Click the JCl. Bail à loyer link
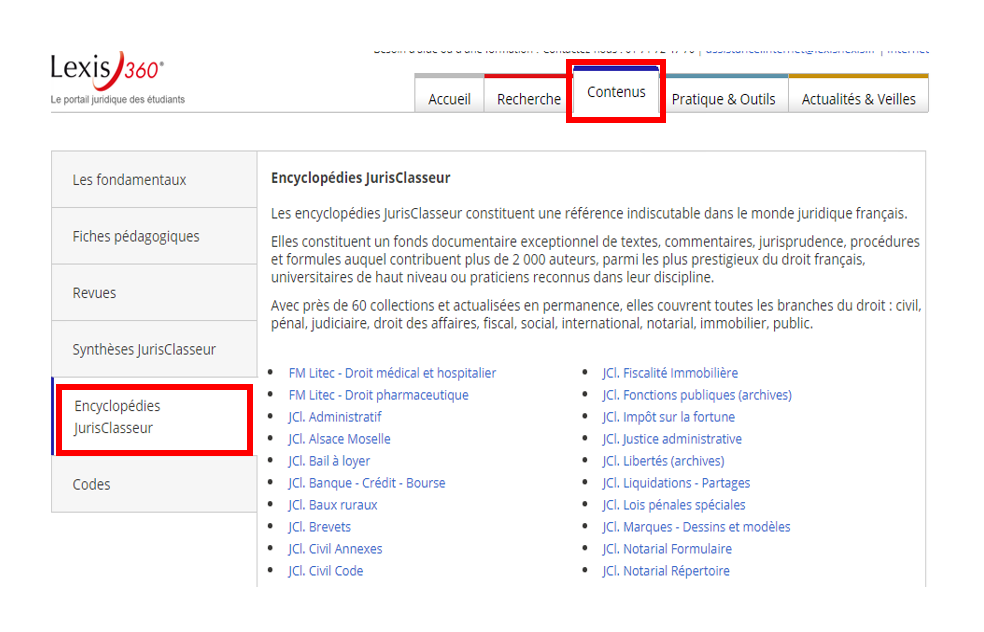Image resolution: width=984 pixels, height=632 pixels. click(x=329, y=461)
